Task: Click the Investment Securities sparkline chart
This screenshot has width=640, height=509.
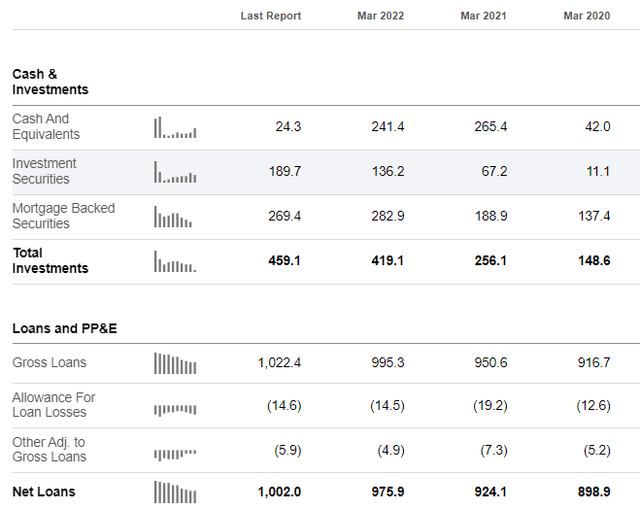Action: [x=175, y=172]
